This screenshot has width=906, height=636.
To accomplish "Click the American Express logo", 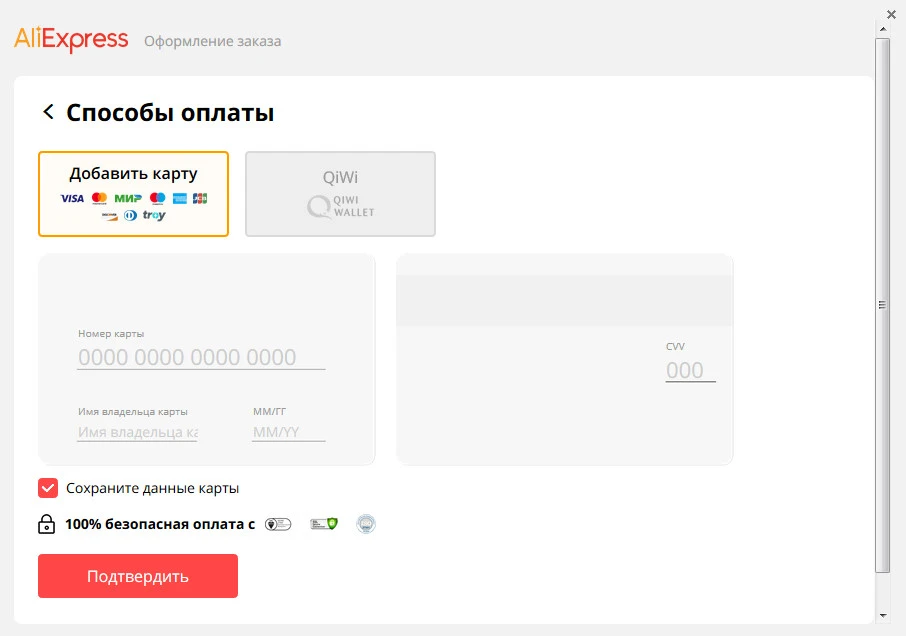I will point(180,198).
